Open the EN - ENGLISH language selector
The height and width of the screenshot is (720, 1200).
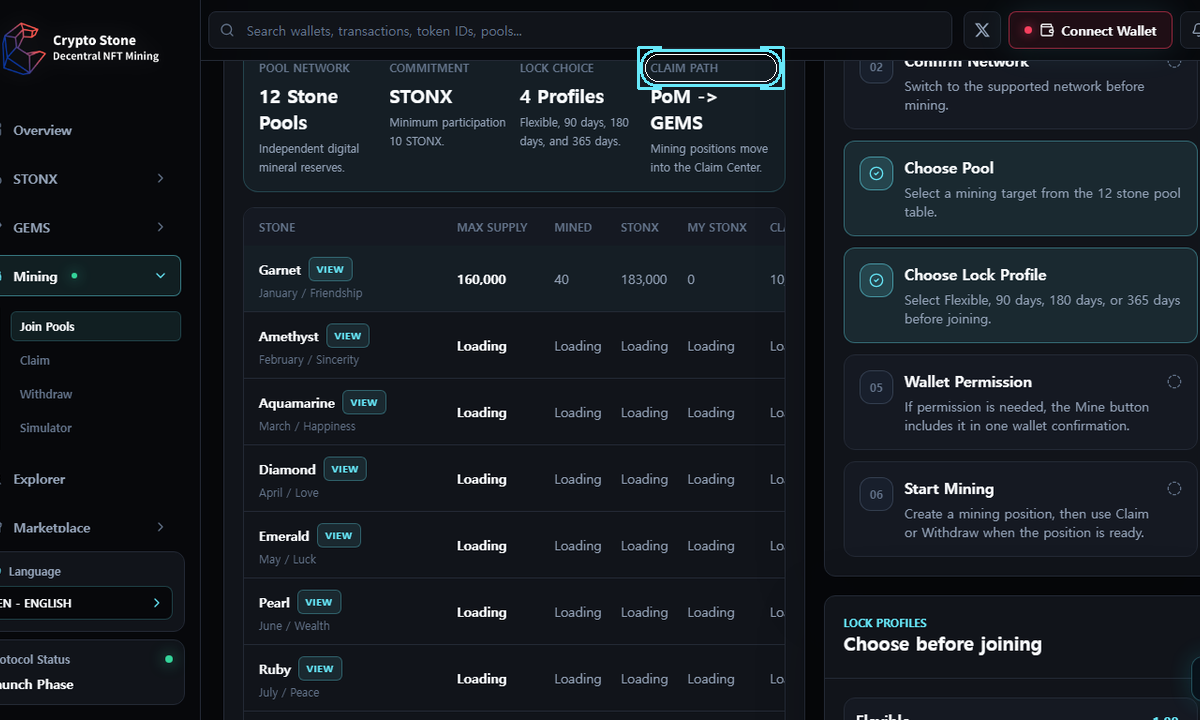point(86,603)
